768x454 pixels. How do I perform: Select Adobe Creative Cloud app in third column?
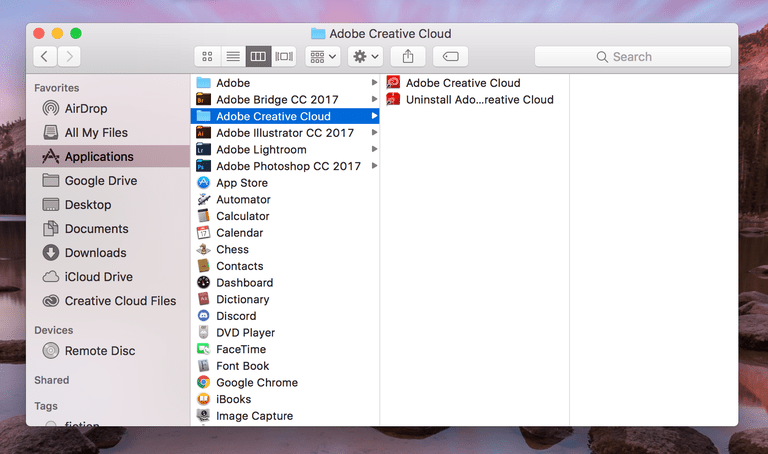(474, 82)
